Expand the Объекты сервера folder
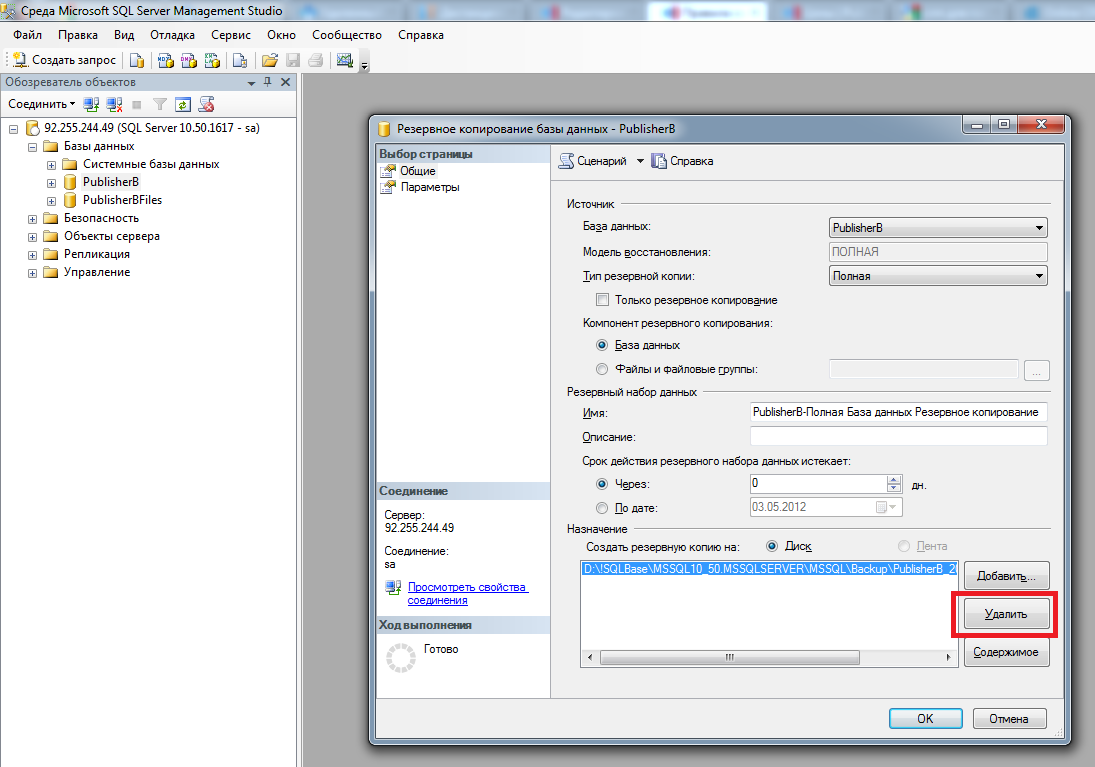 (32, 238)
